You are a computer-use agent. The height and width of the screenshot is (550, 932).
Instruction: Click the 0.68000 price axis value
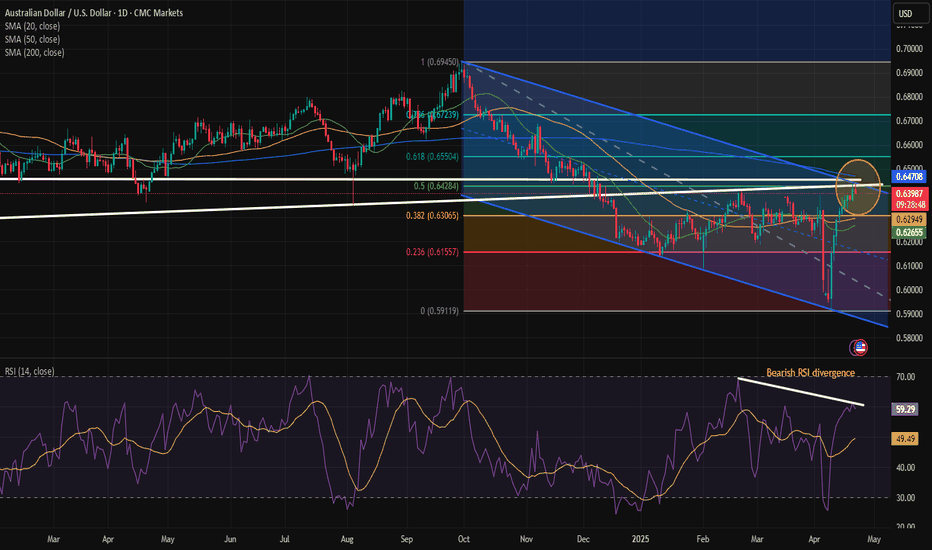909,96
